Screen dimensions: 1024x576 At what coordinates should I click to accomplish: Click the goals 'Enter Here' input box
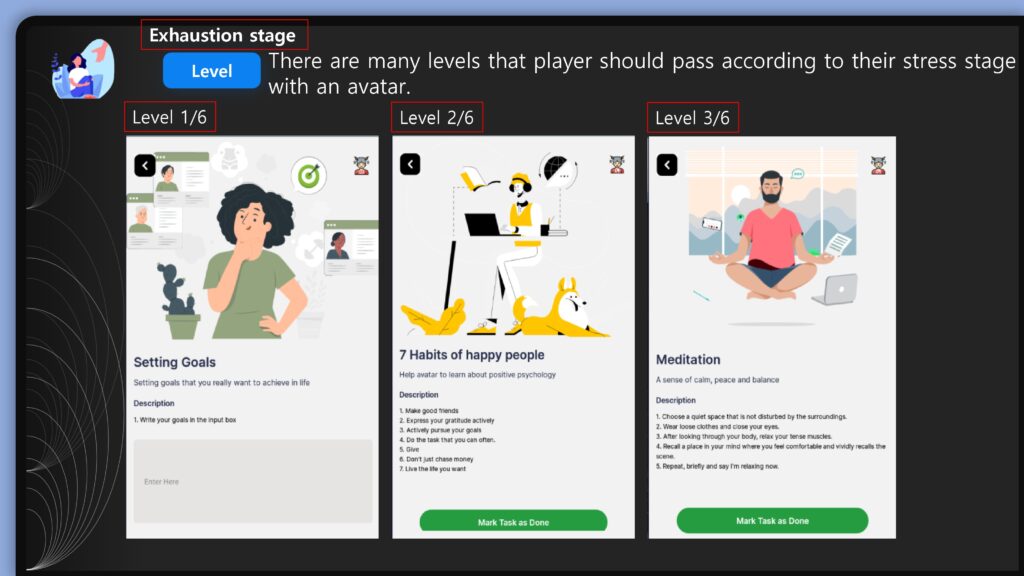pos(253,481)
